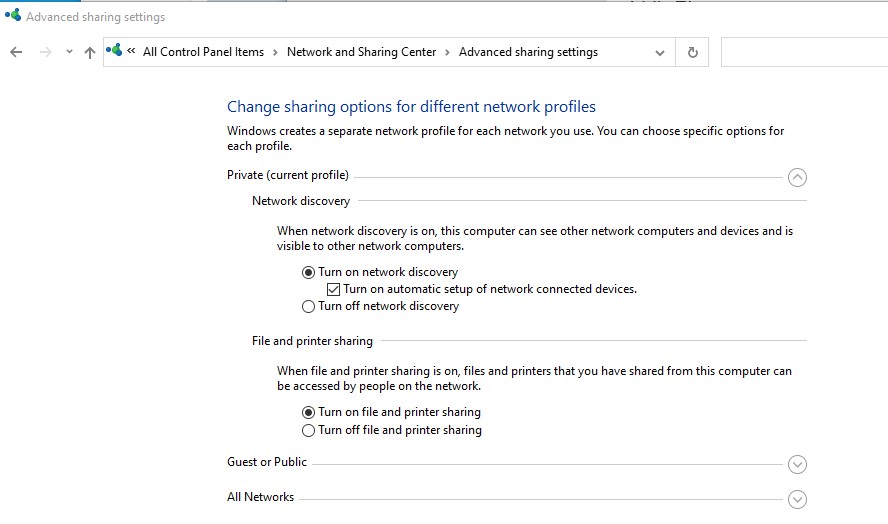Click the Forward navigation arrow
888x524 pixels.
(45, 53)
